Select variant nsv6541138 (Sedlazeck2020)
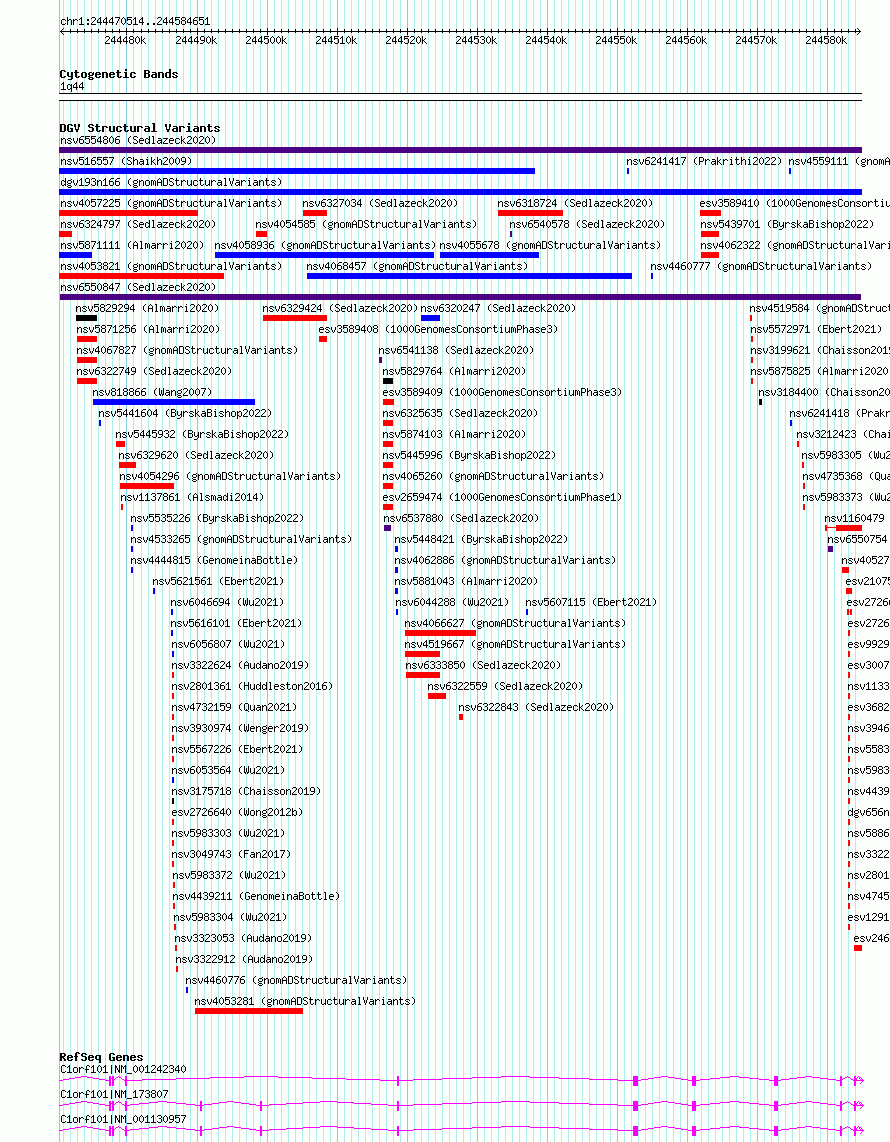 click(456, 350)
